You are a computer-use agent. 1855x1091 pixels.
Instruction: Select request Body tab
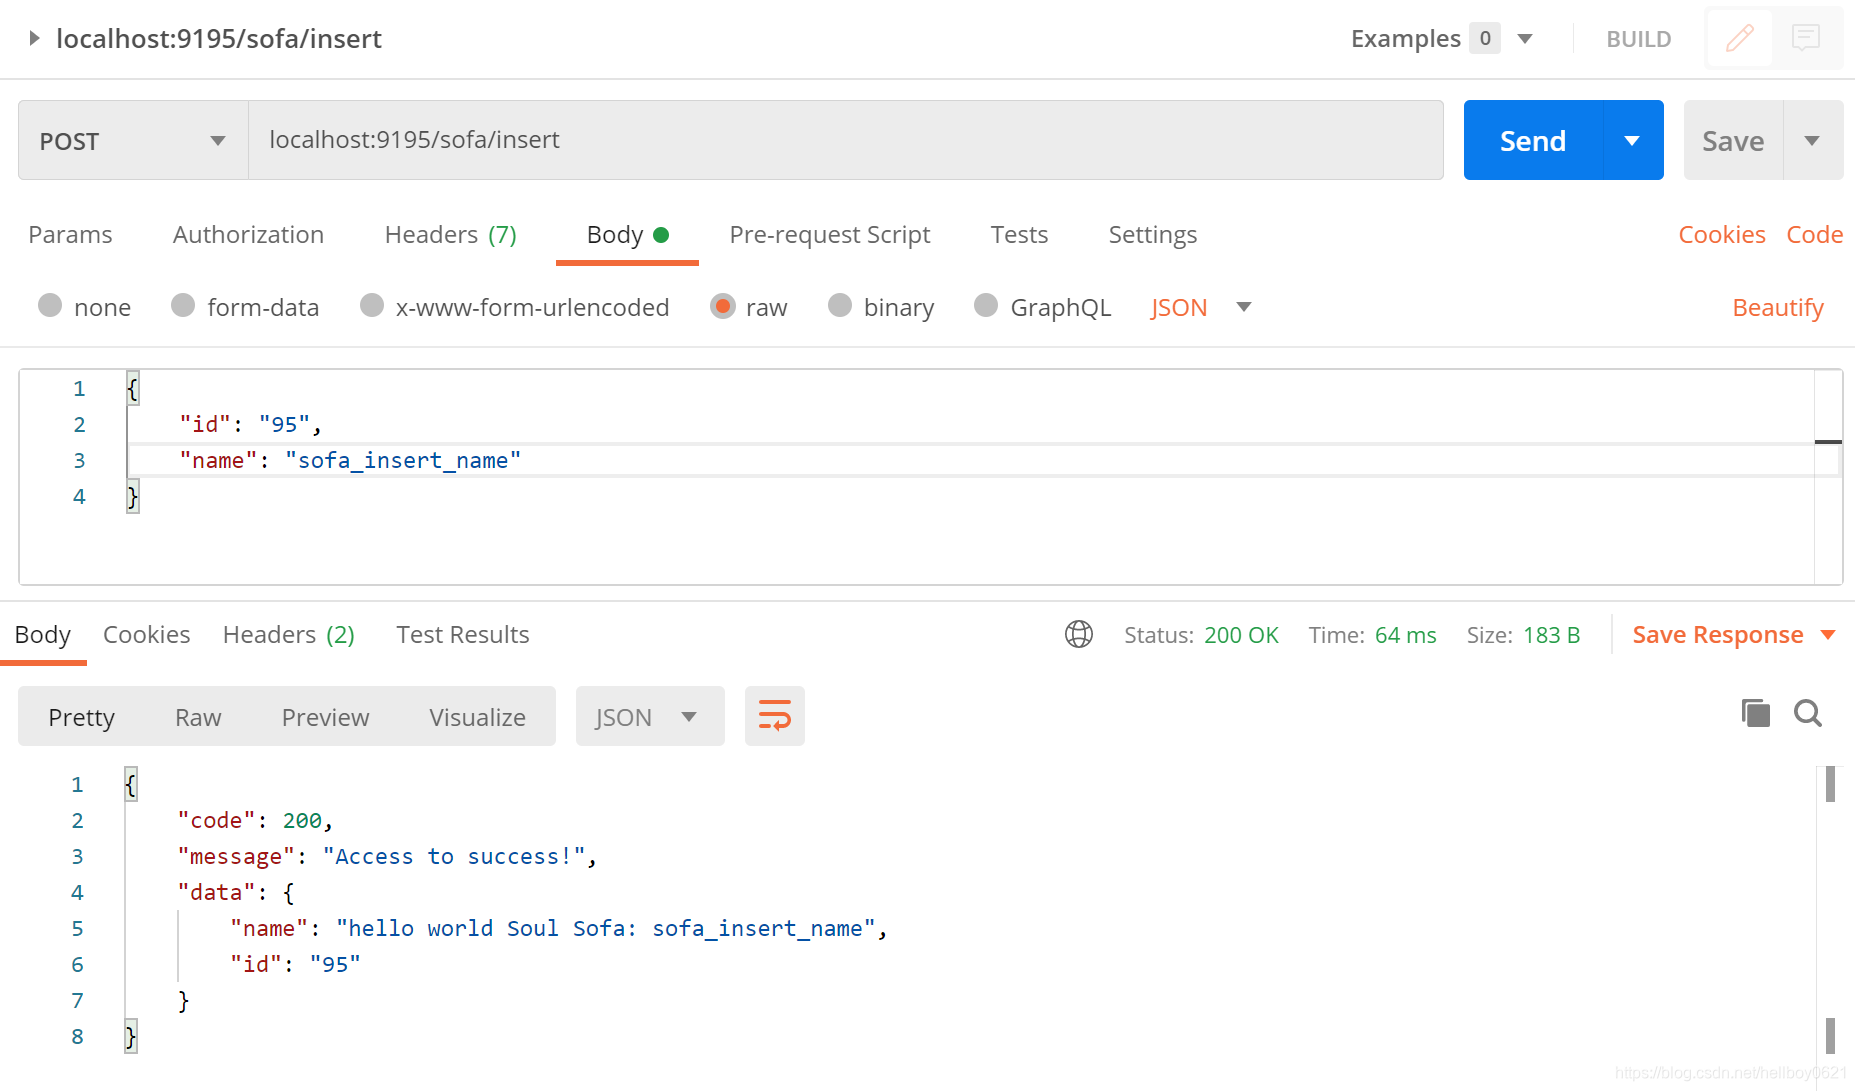pyautogui.click(x=627, y=234)
